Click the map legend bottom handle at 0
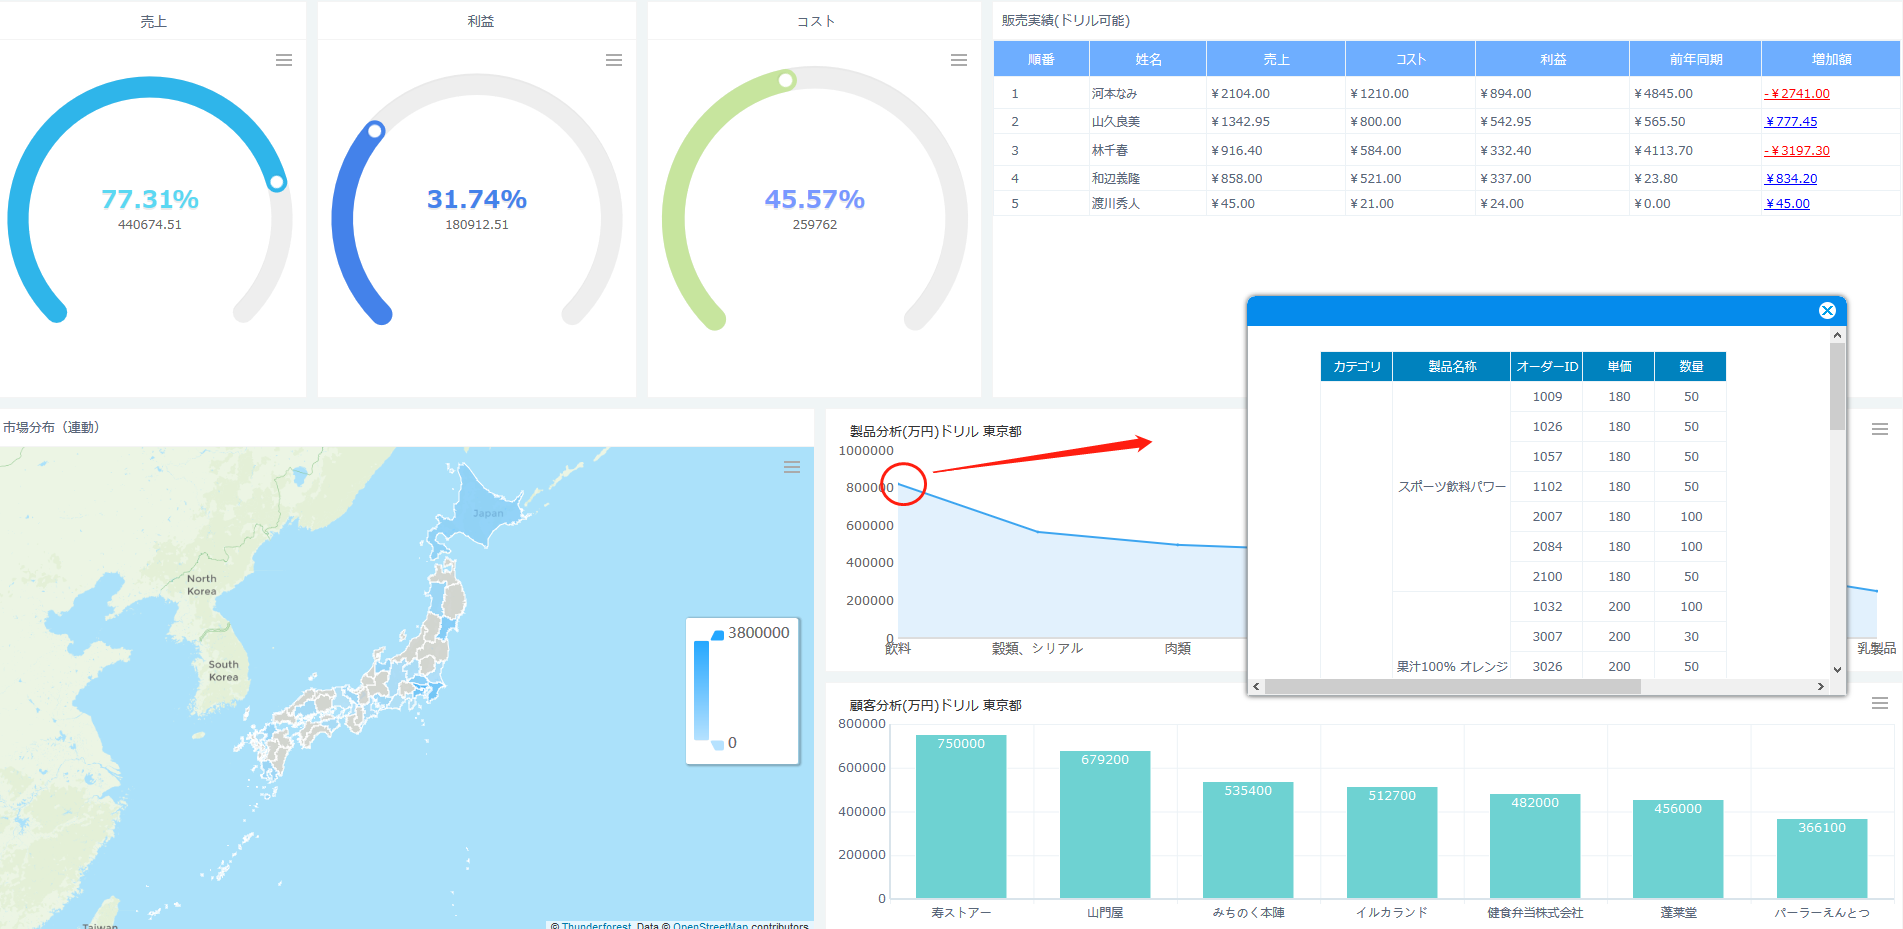Image resolution: width=1903 pixels, height=929 pixels. (x=717, y=744)
